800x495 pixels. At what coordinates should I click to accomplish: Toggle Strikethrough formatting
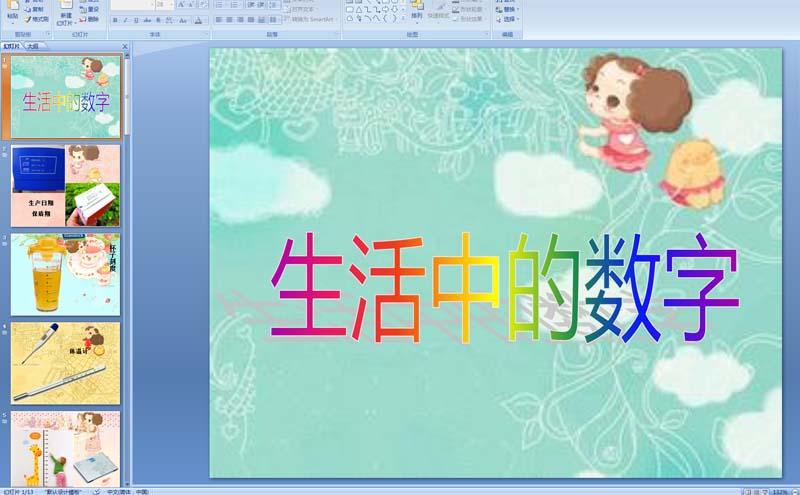pyautogui.click(x=147, y=20)
